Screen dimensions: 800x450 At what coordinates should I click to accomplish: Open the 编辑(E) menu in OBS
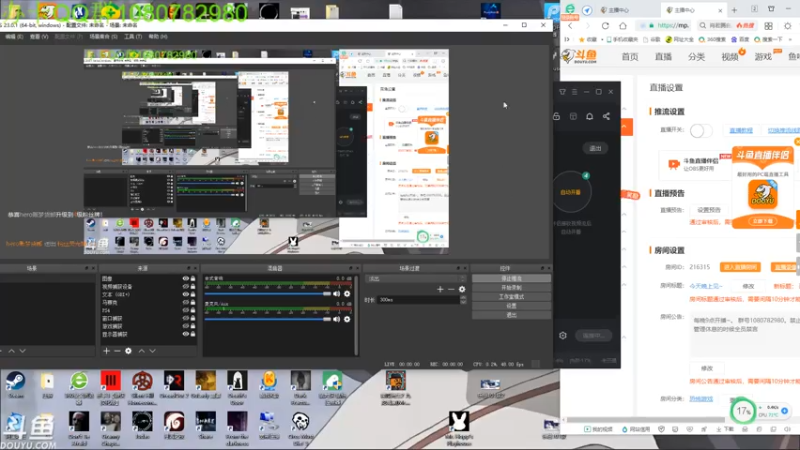[14, 37]
